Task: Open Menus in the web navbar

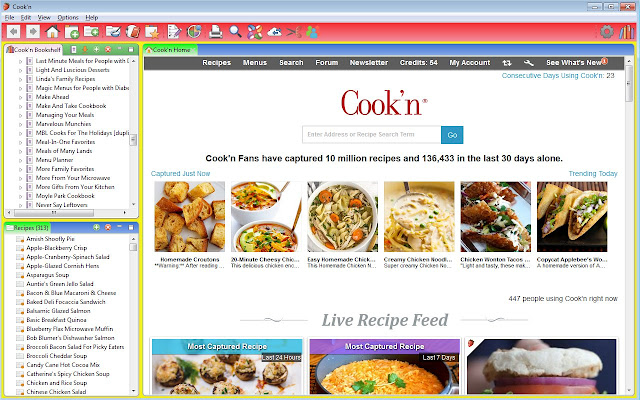Action: 255,63
